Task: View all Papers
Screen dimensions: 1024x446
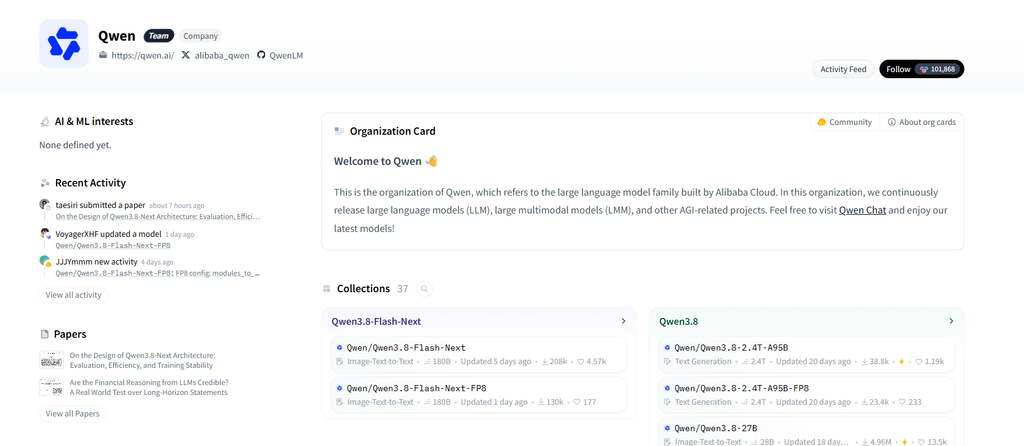Action: click(x=72, y=414)
